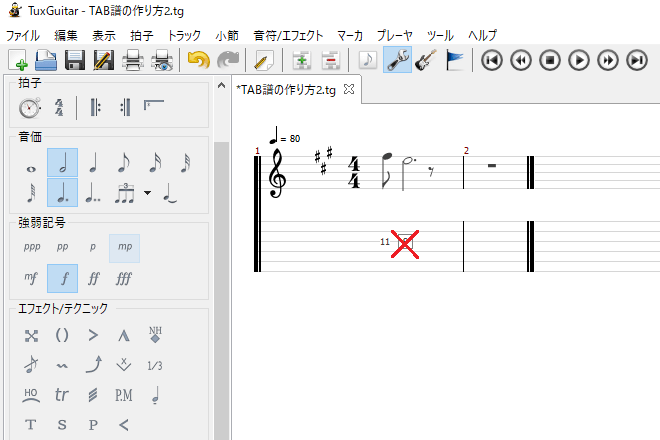Remove a track with the red minus icon
Viewport: 660px width, 440px height.
coord(331,60)
